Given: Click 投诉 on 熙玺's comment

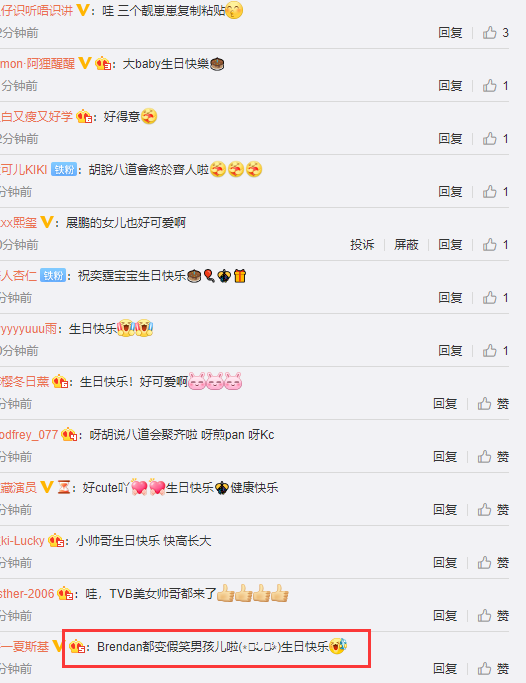Looking at the screenshot, I should pos(362,245).
